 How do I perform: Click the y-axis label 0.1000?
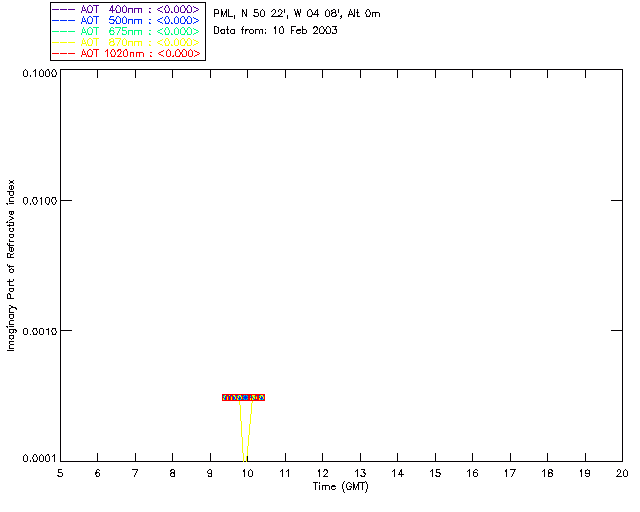[x=40, y=73]
